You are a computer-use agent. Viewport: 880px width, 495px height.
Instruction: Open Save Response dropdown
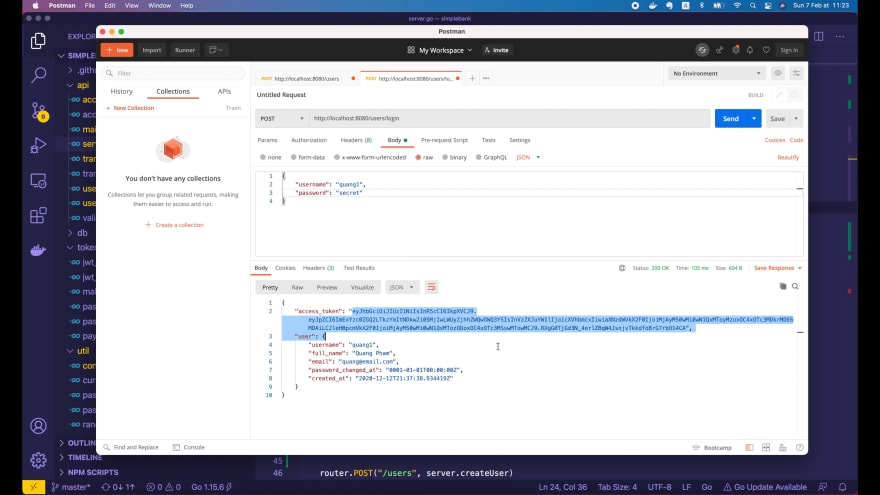pyautogui.click(x=778, y=268)
